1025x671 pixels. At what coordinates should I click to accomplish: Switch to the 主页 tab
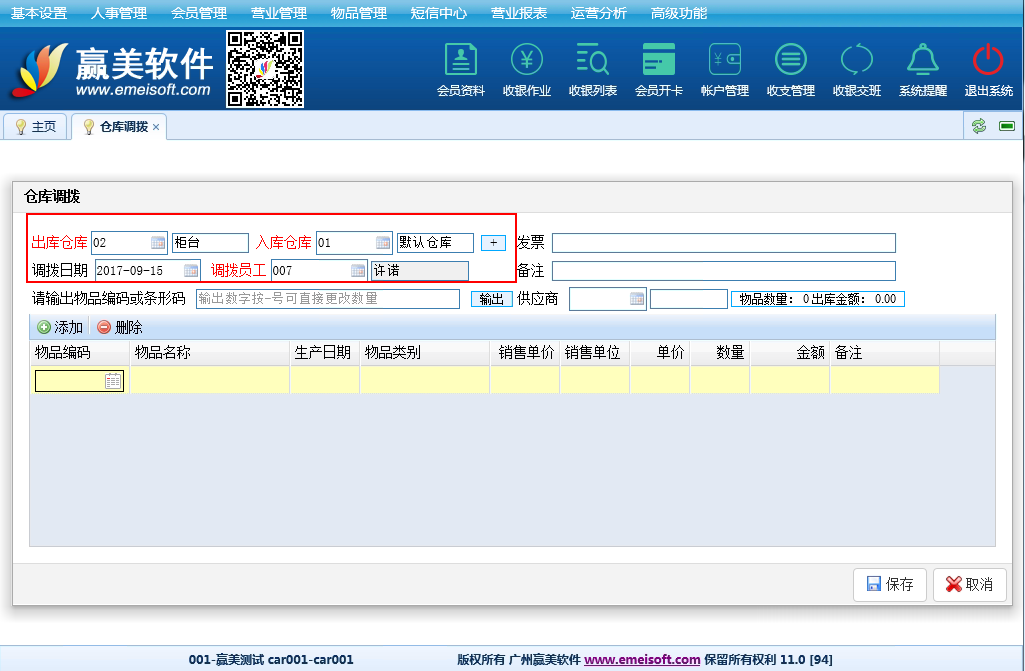[x=36, y=127]
